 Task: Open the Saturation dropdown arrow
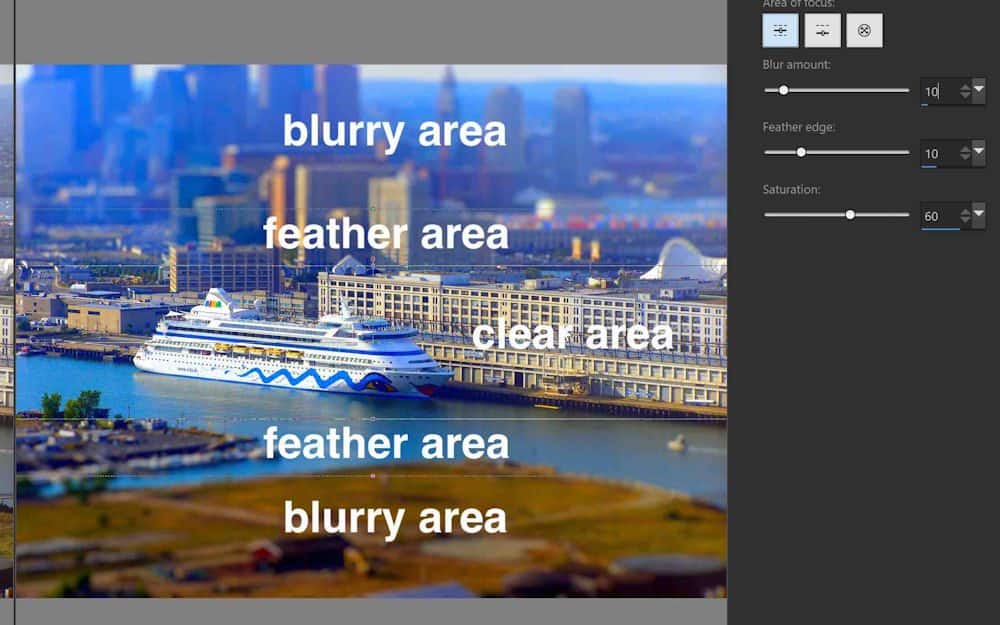(979, 215)
